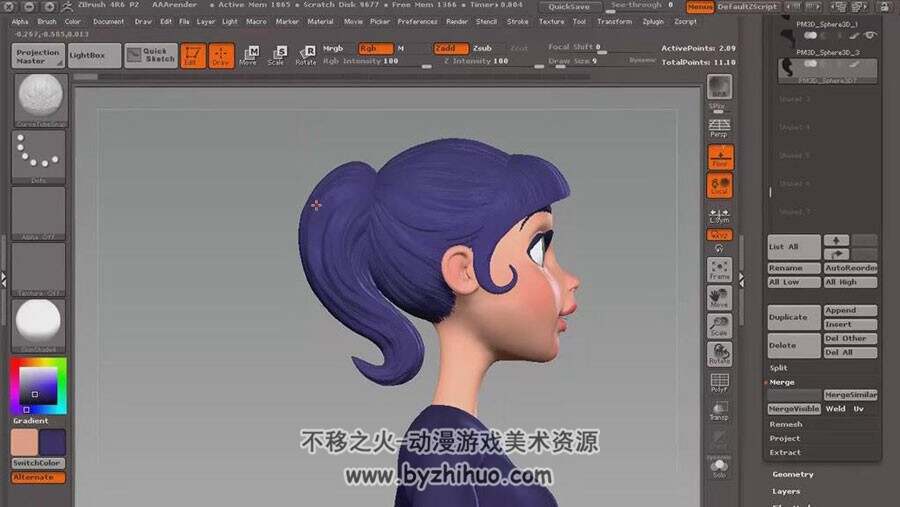The image size is (900, 507).
Task: Toggle the Rgb channel button
Action: (x=376, y=48)
